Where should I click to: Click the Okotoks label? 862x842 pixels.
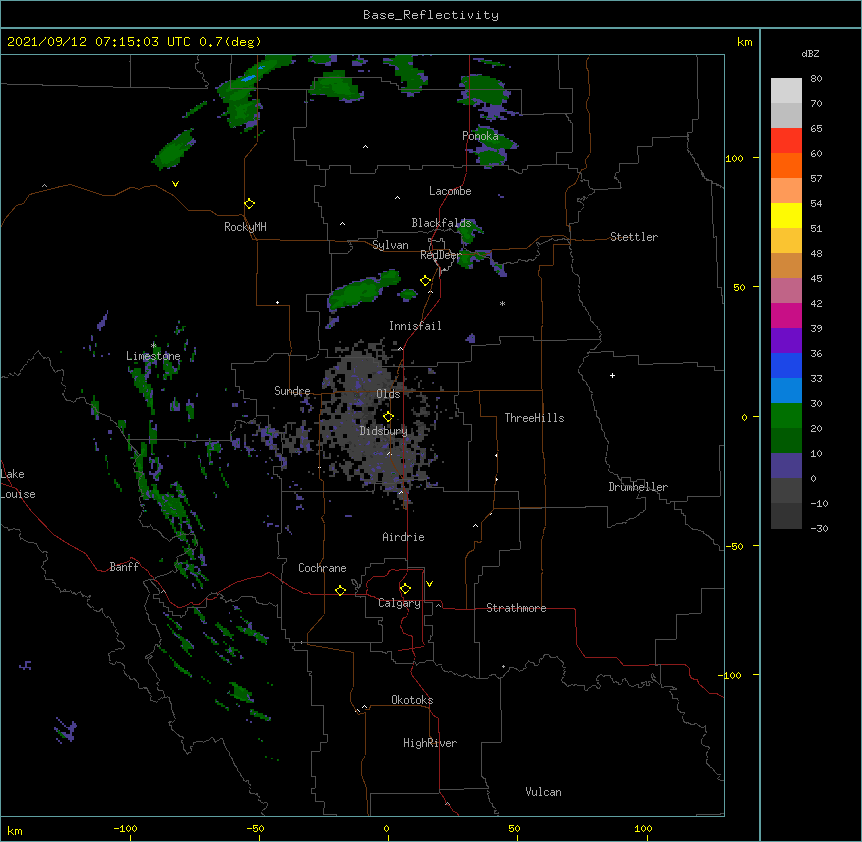click(x=412, y=700)
